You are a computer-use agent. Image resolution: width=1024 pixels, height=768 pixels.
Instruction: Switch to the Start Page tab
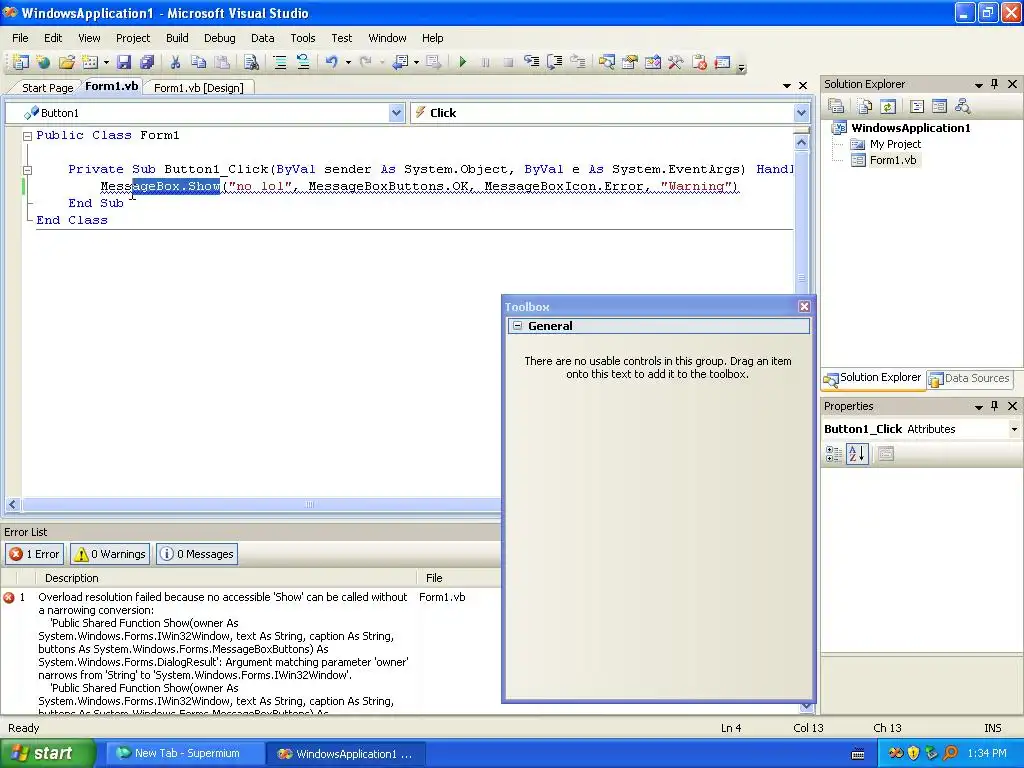(x=47, y=88)
